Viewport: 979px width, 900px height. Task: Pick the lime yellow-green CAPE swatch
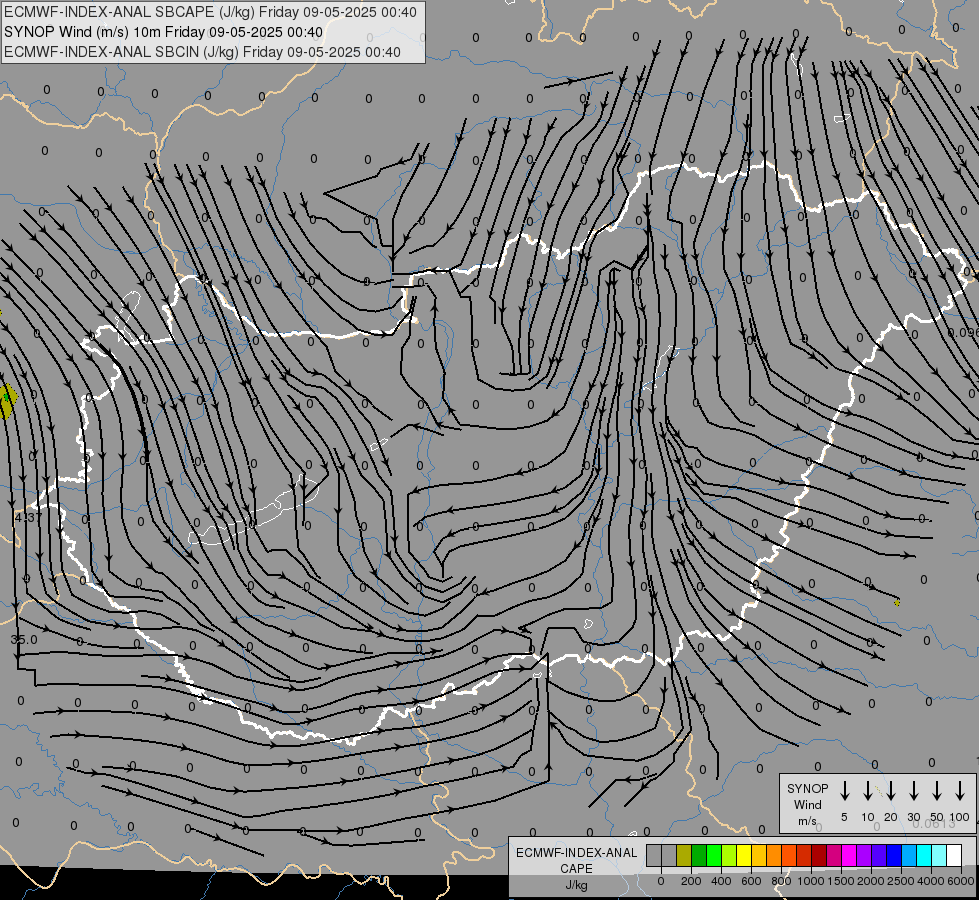(729, 855)
